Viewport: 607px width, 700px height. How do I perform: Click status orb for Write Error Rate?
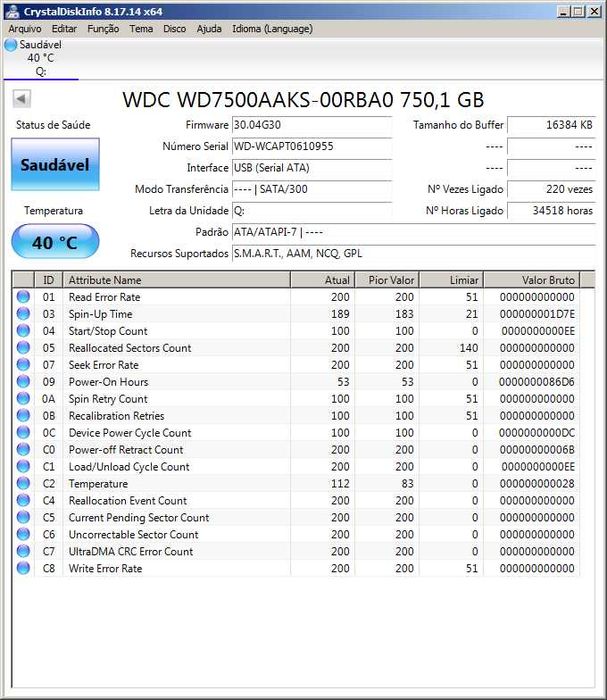pos(23,568)
